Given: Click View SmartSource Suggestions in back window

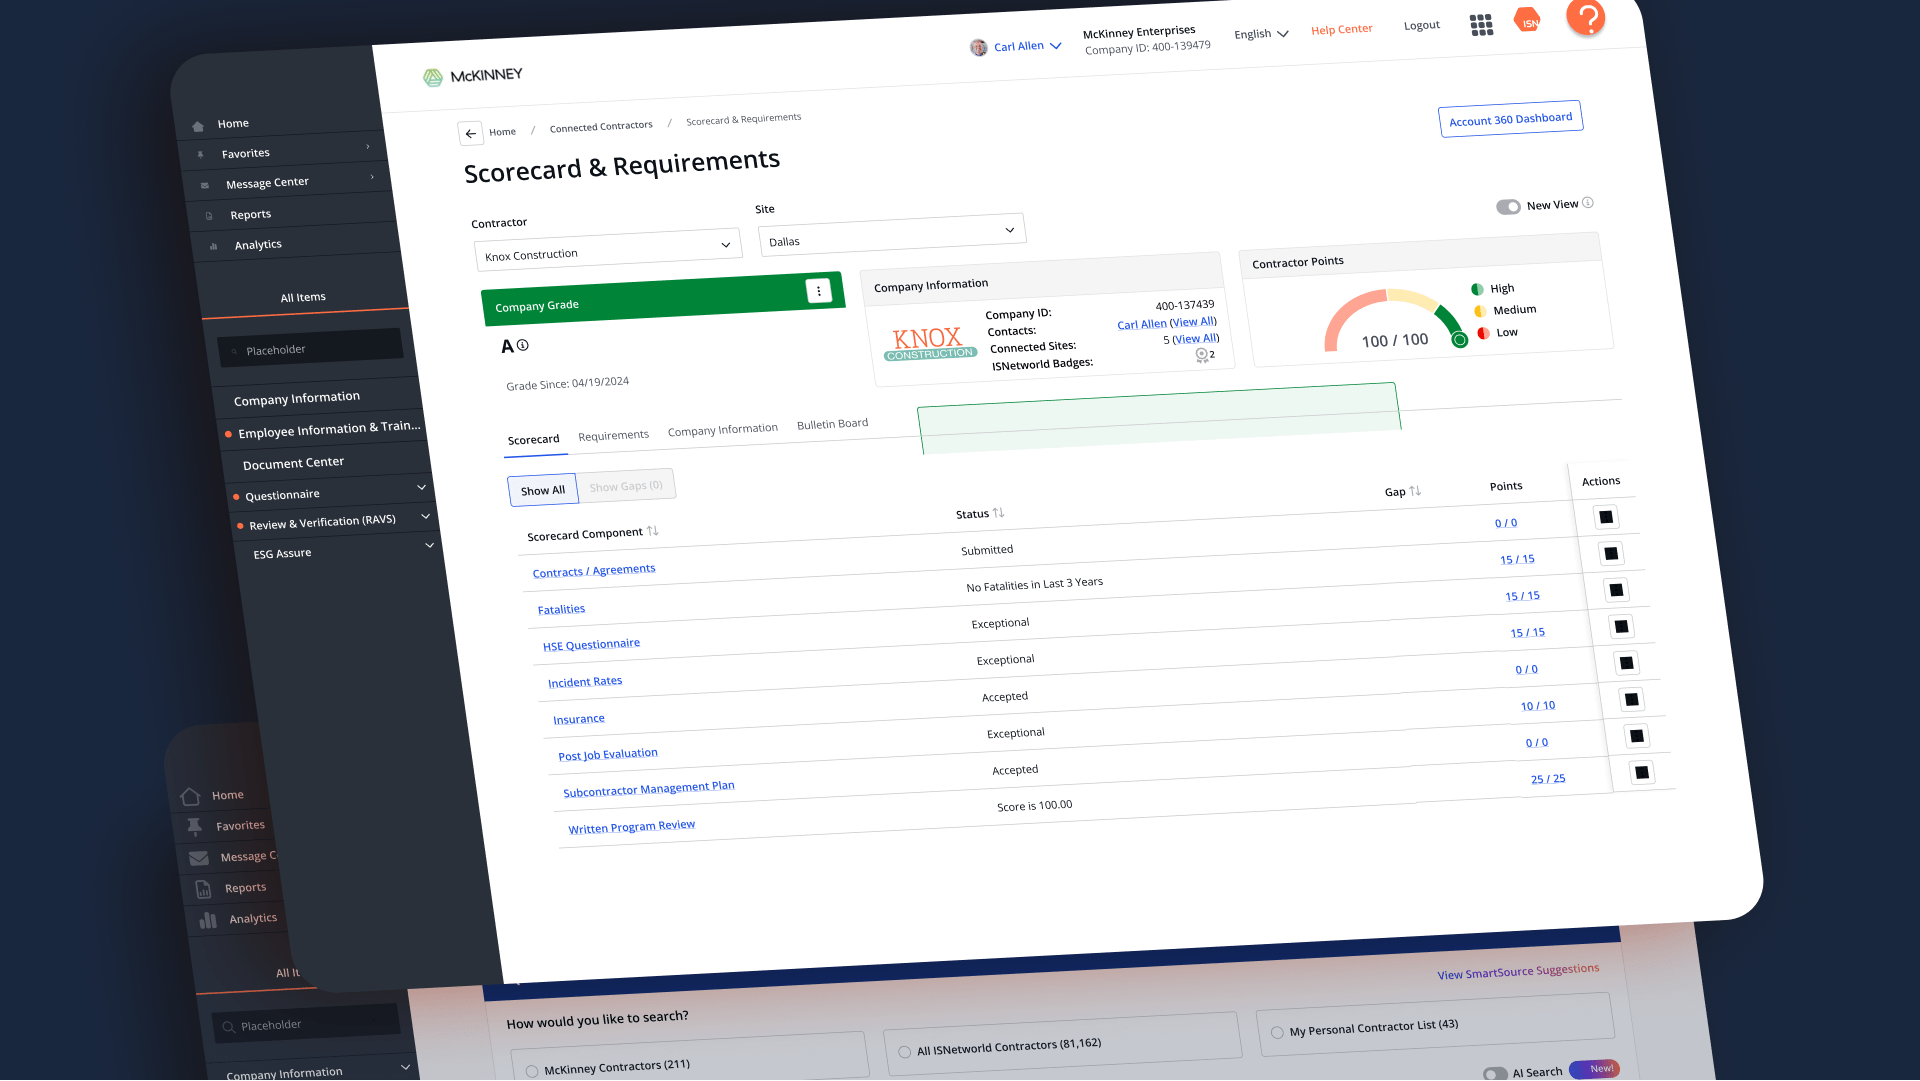Looking at the screenshot, I should coord(1518,972).
